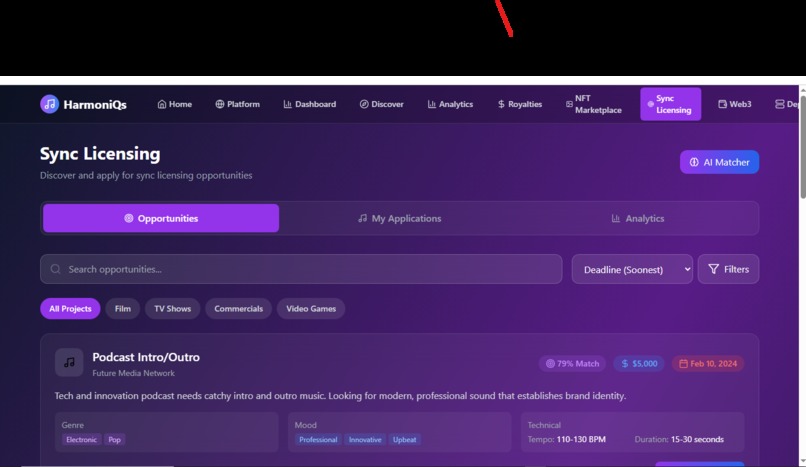Click the Feb 10, 2024 deadline badge
Screen dimensions: 806x467
pyautogui.click(x=708, y=364)
